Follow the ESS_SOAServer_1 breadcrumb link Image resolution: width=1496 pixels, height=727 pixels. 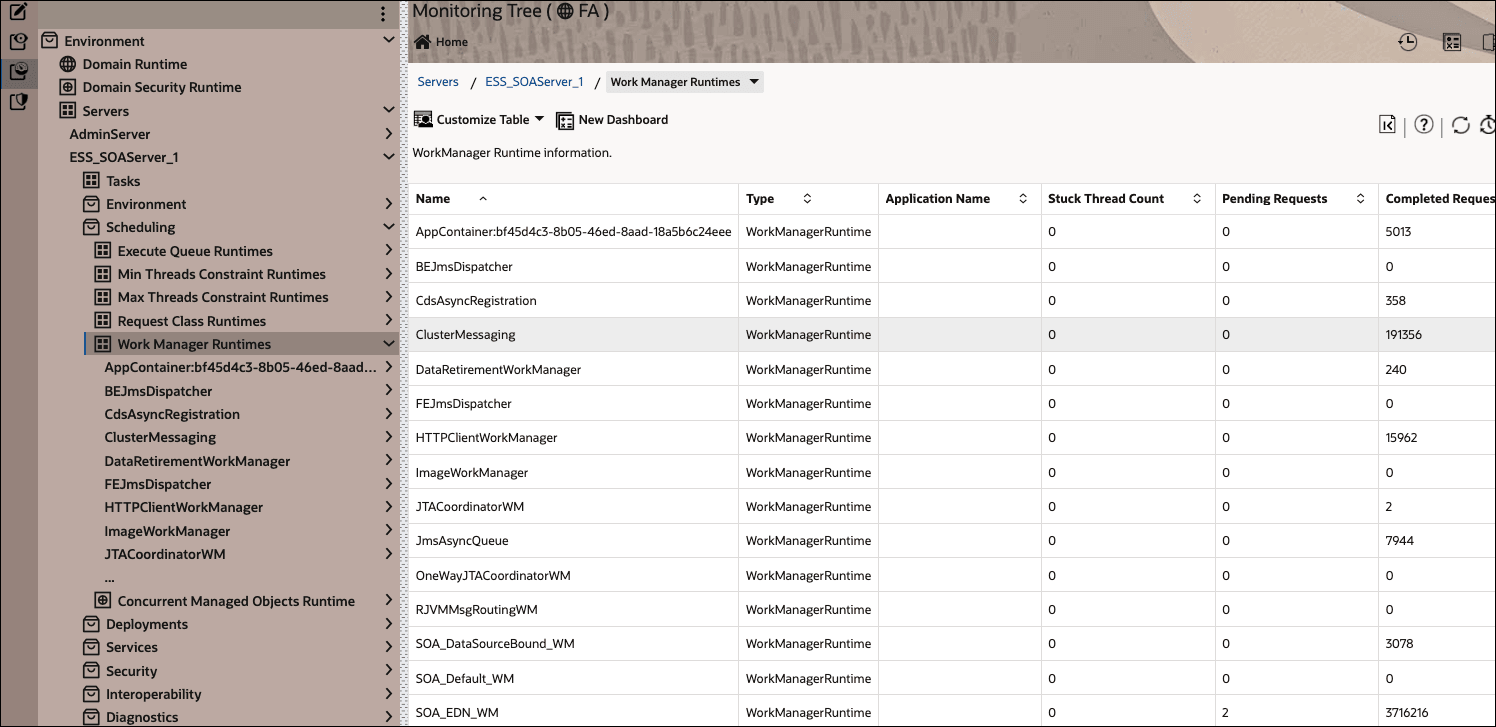coord(534,82)
